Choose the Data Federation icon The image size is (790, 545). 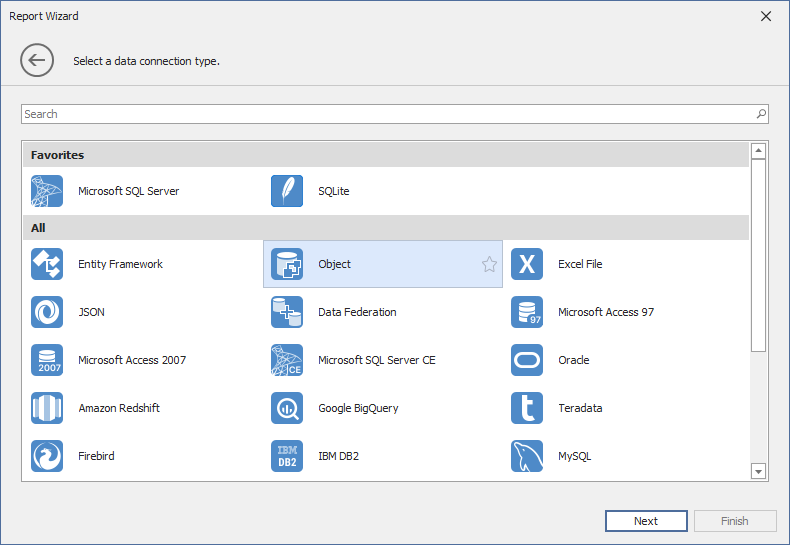click(x=287, y=312)
